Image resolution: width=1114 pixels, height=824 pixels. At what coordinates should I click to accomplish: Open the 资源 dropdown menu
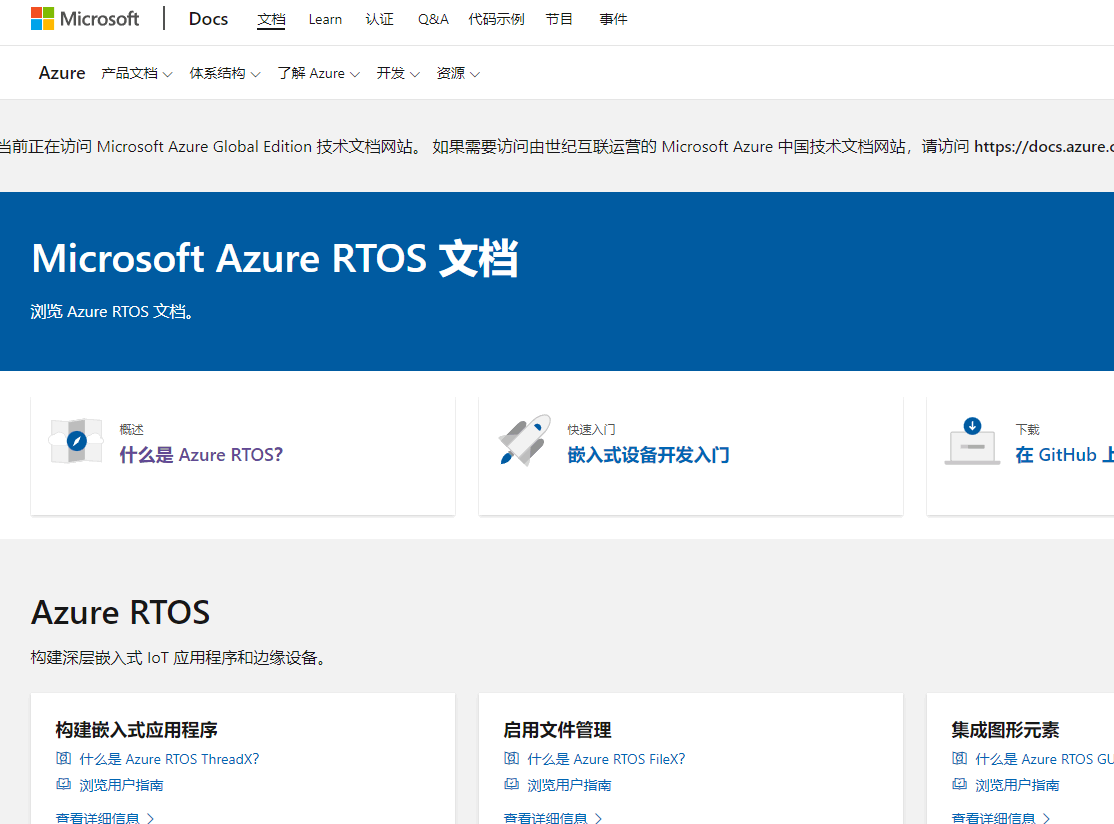click(x=458, y=73)
